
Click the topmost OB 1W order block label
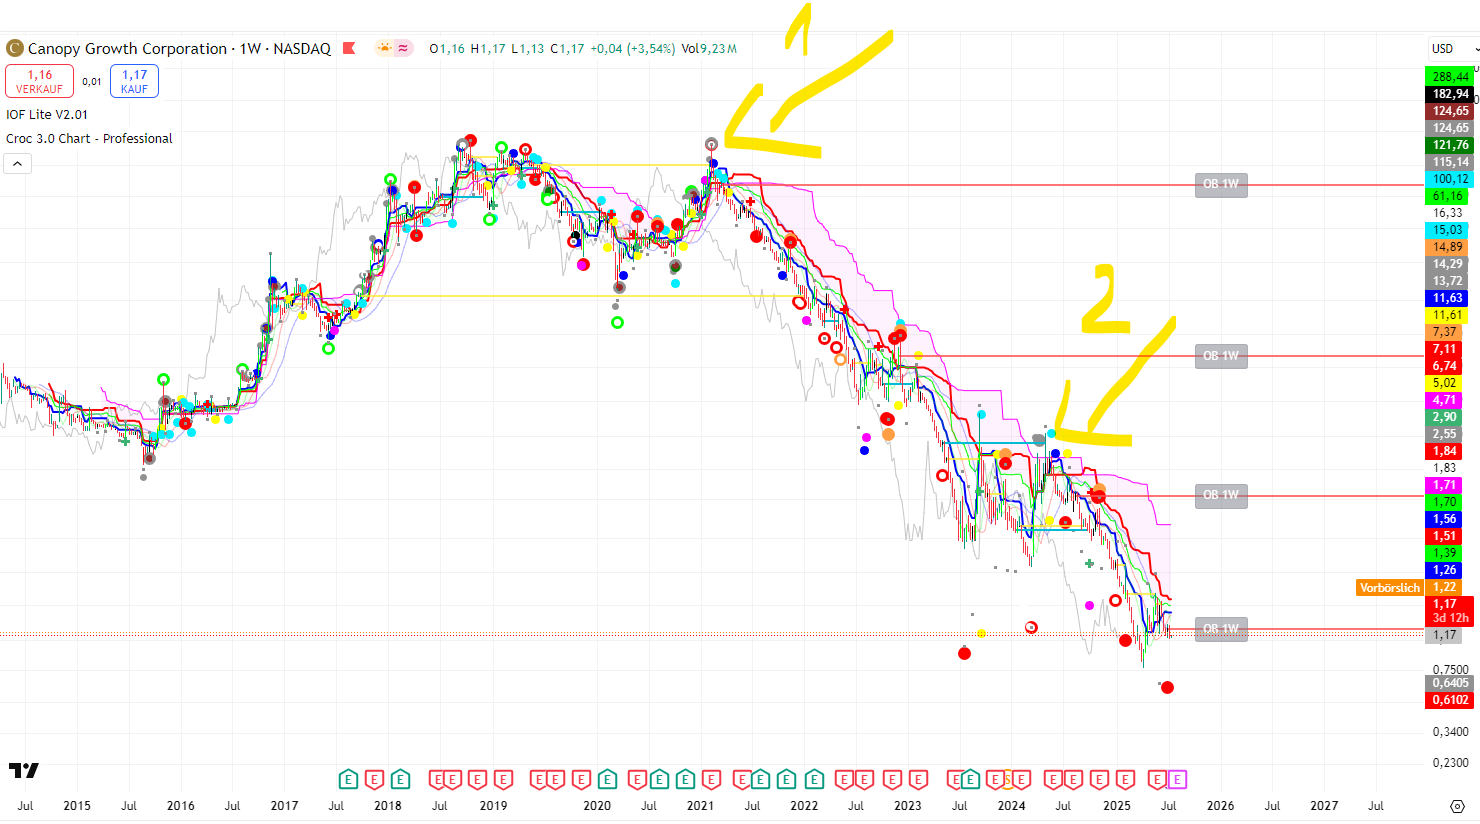(1220, 184)
